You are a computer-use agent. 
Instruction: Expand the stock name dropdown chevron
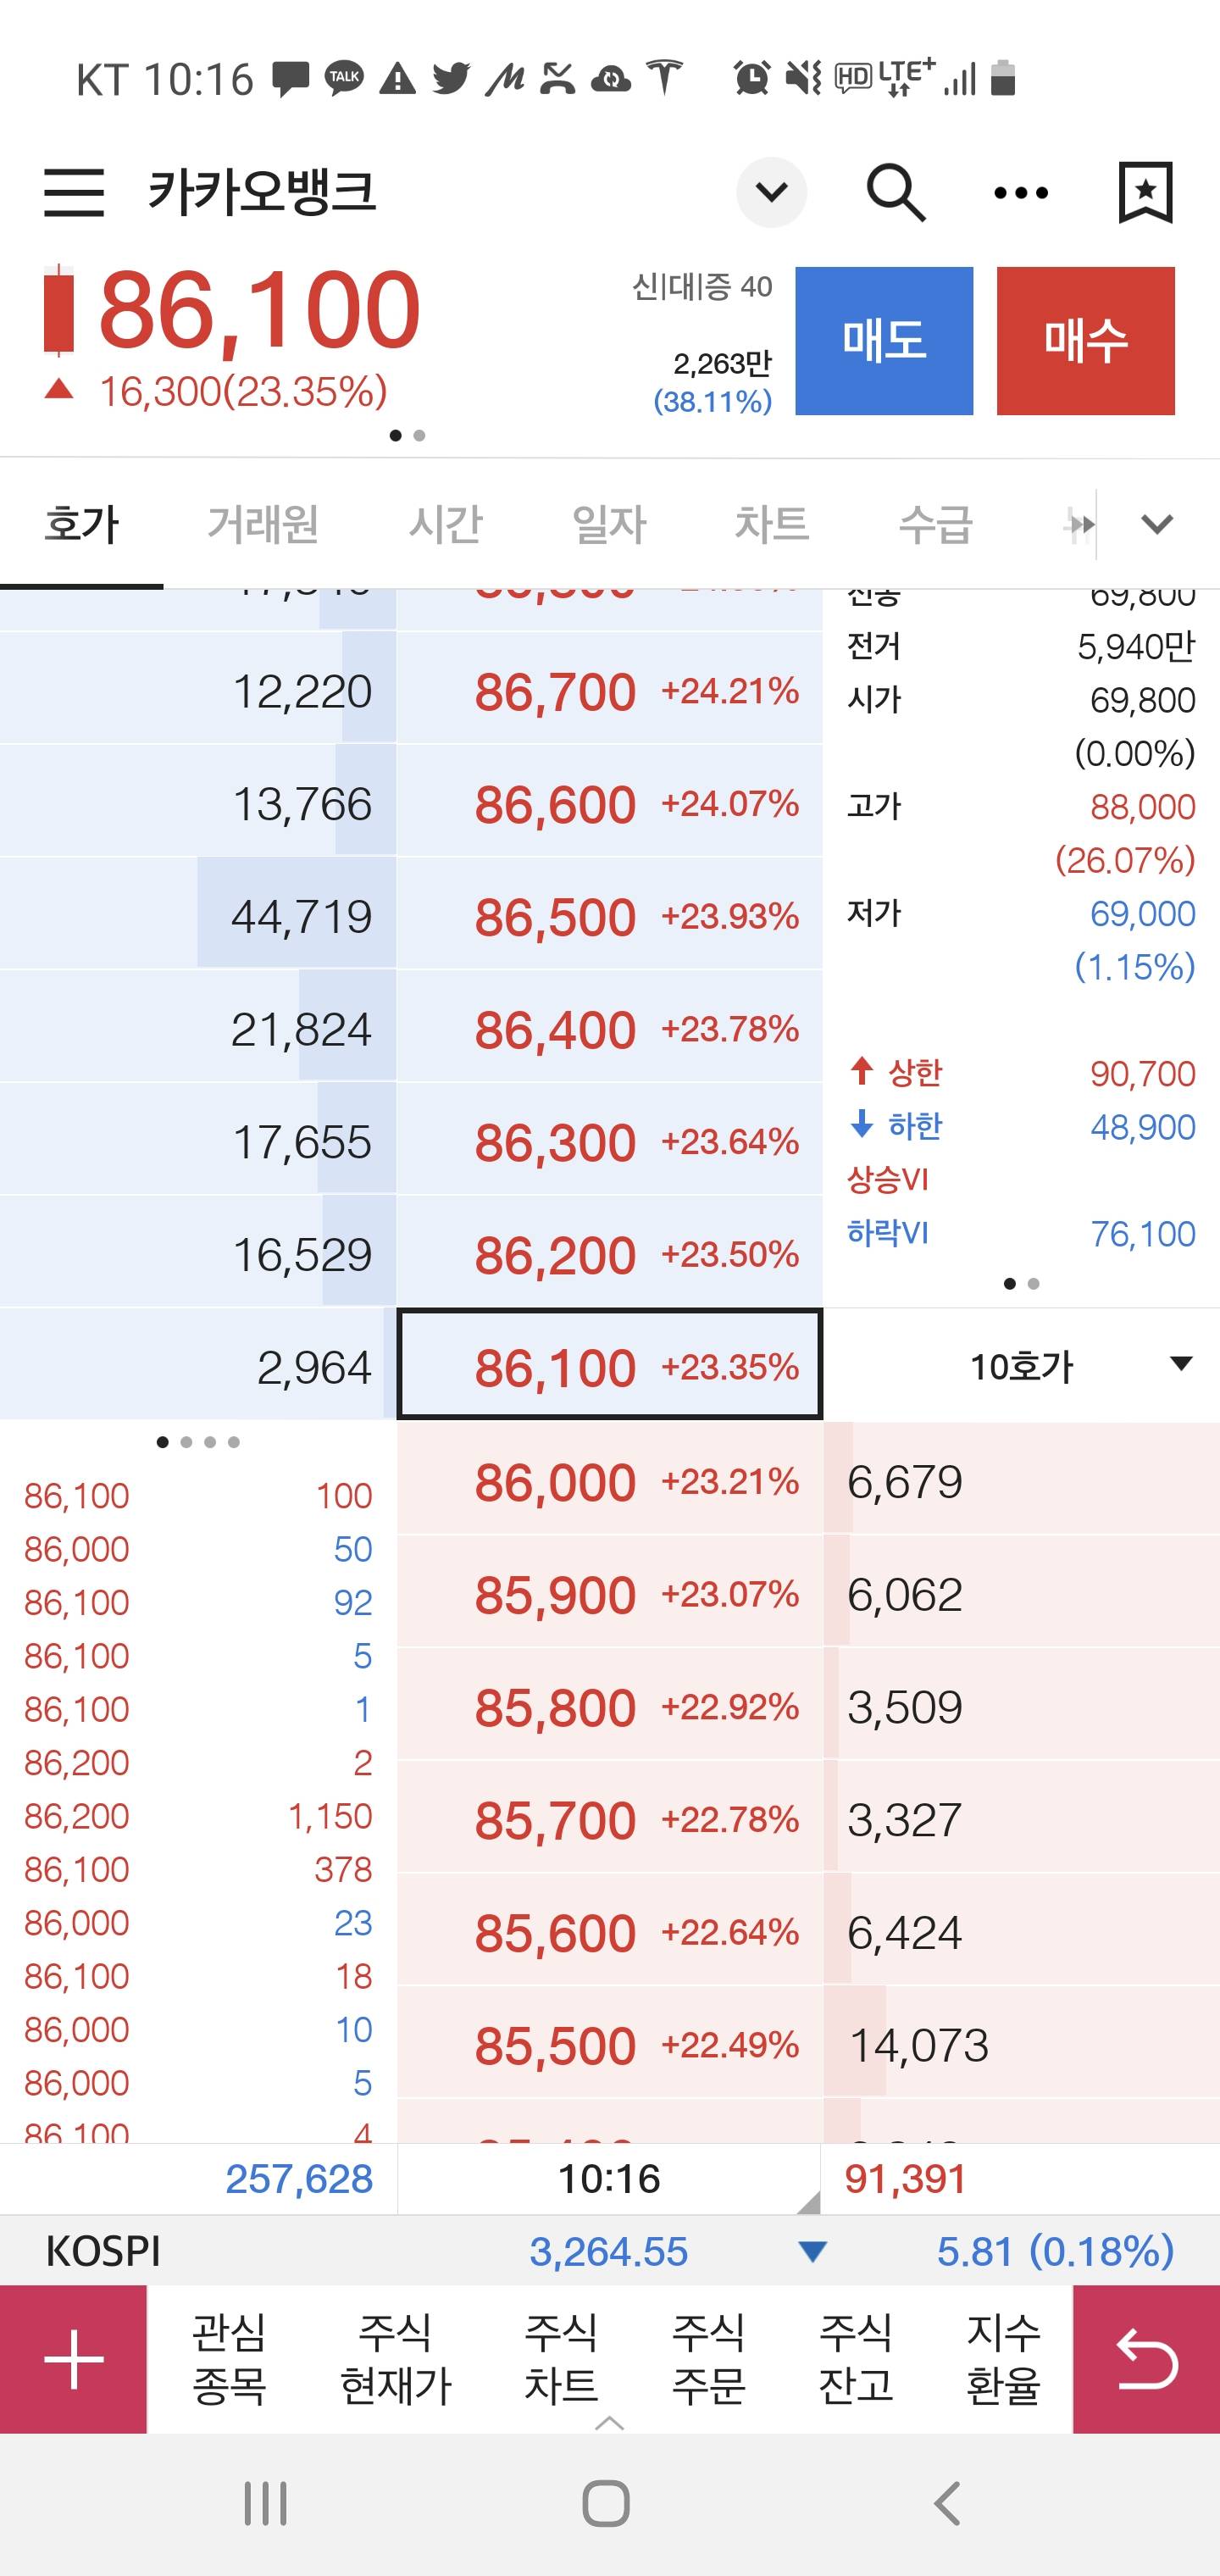(x=771, y=192)
